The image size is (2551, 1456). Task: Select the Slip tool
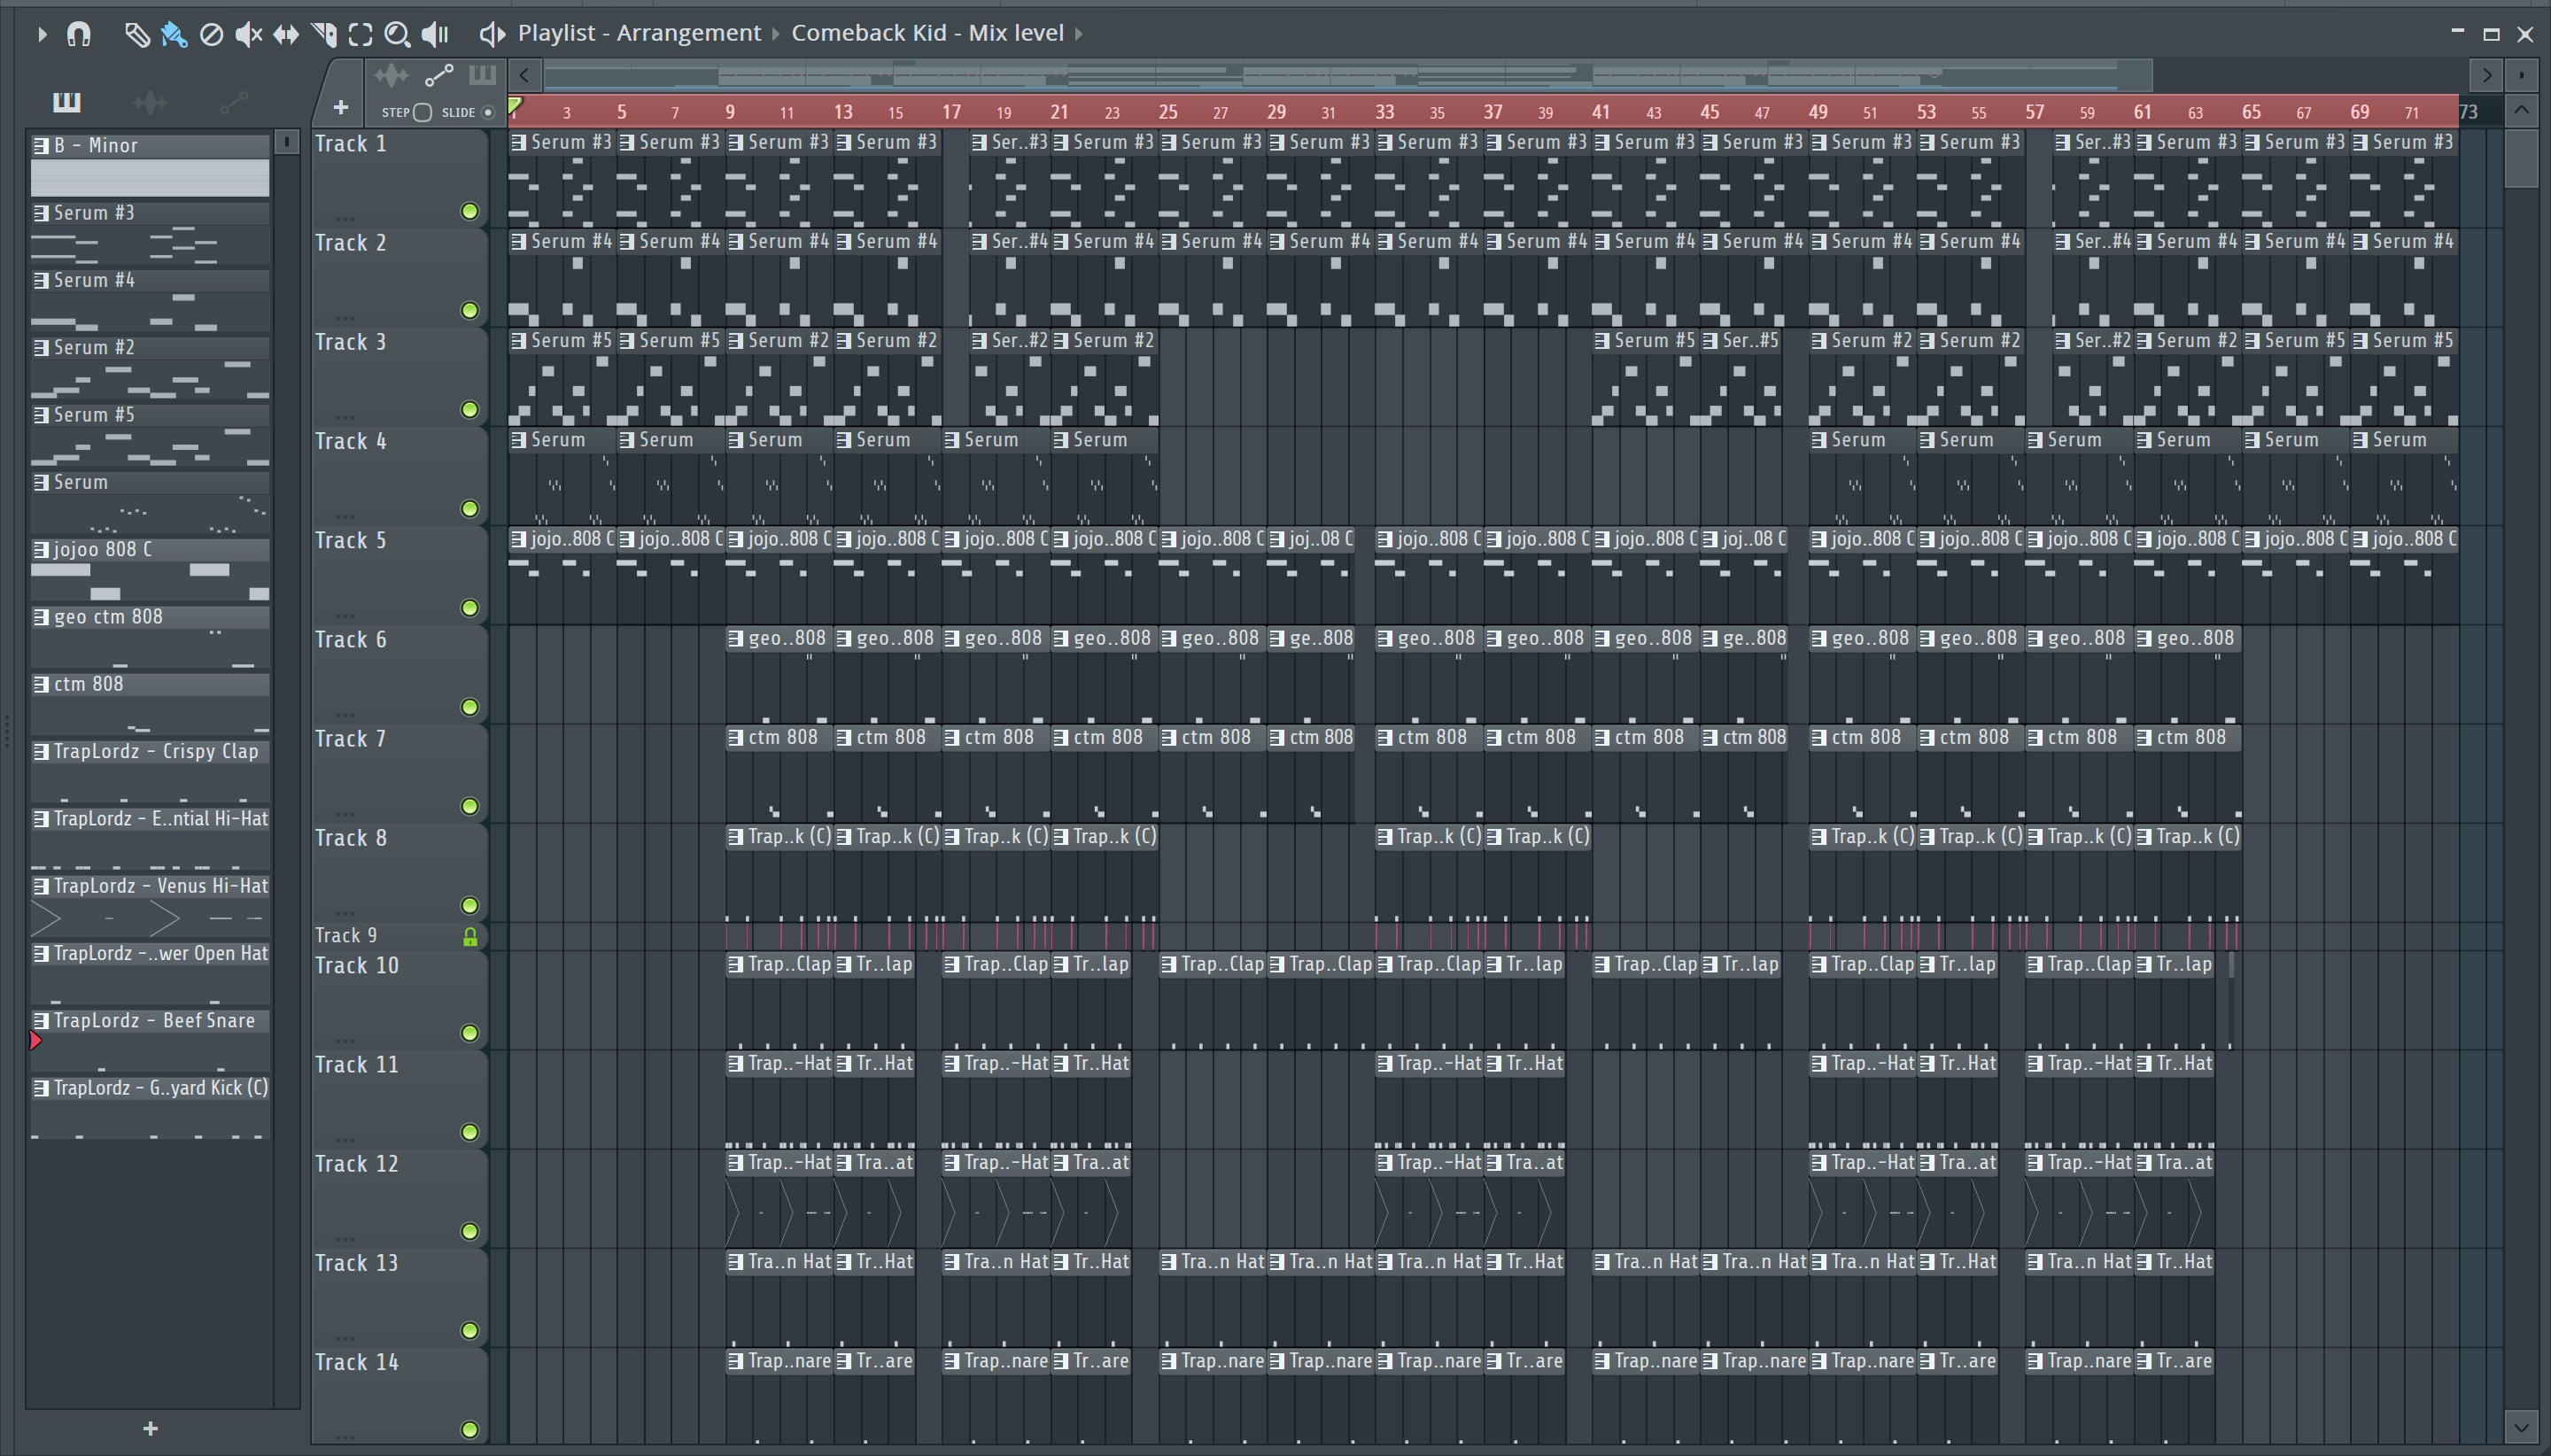click(x=286, y=34)
